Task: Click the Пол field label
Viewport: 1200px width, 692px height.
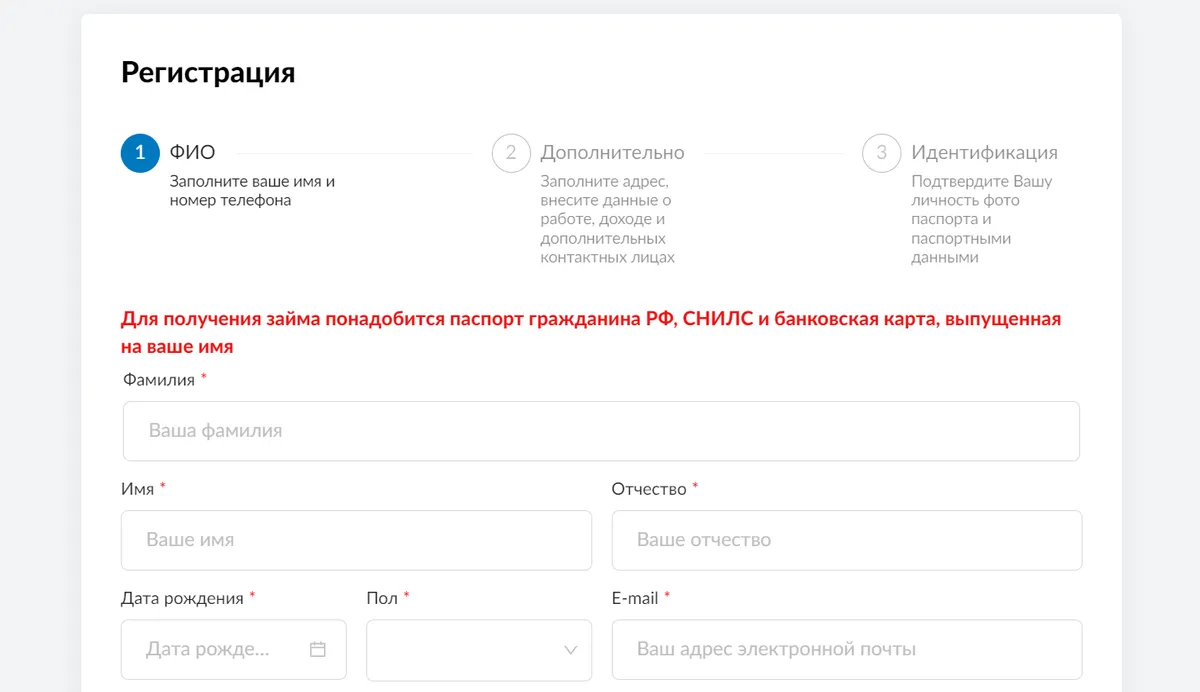Action: 382,598
